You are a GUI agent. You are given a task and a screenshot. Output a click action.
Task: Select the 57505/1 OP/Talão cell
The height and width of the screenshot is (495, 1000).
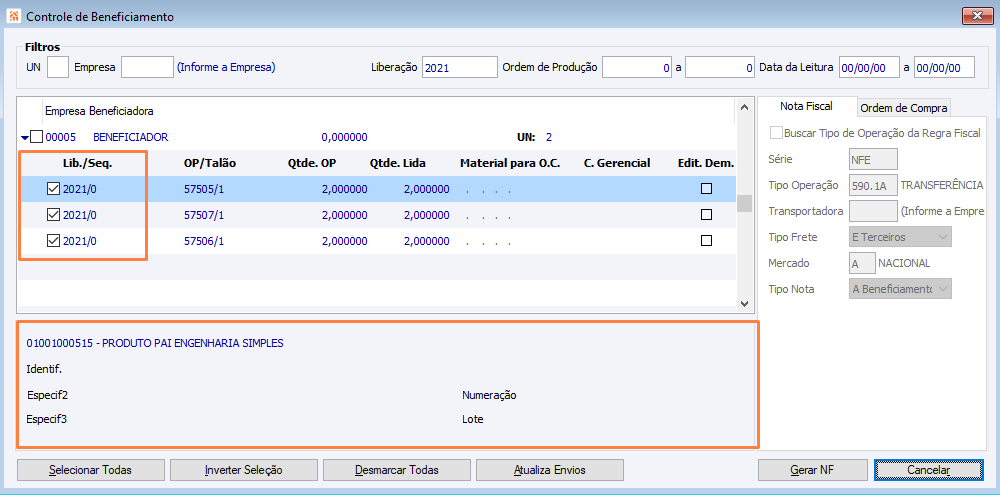204,189
